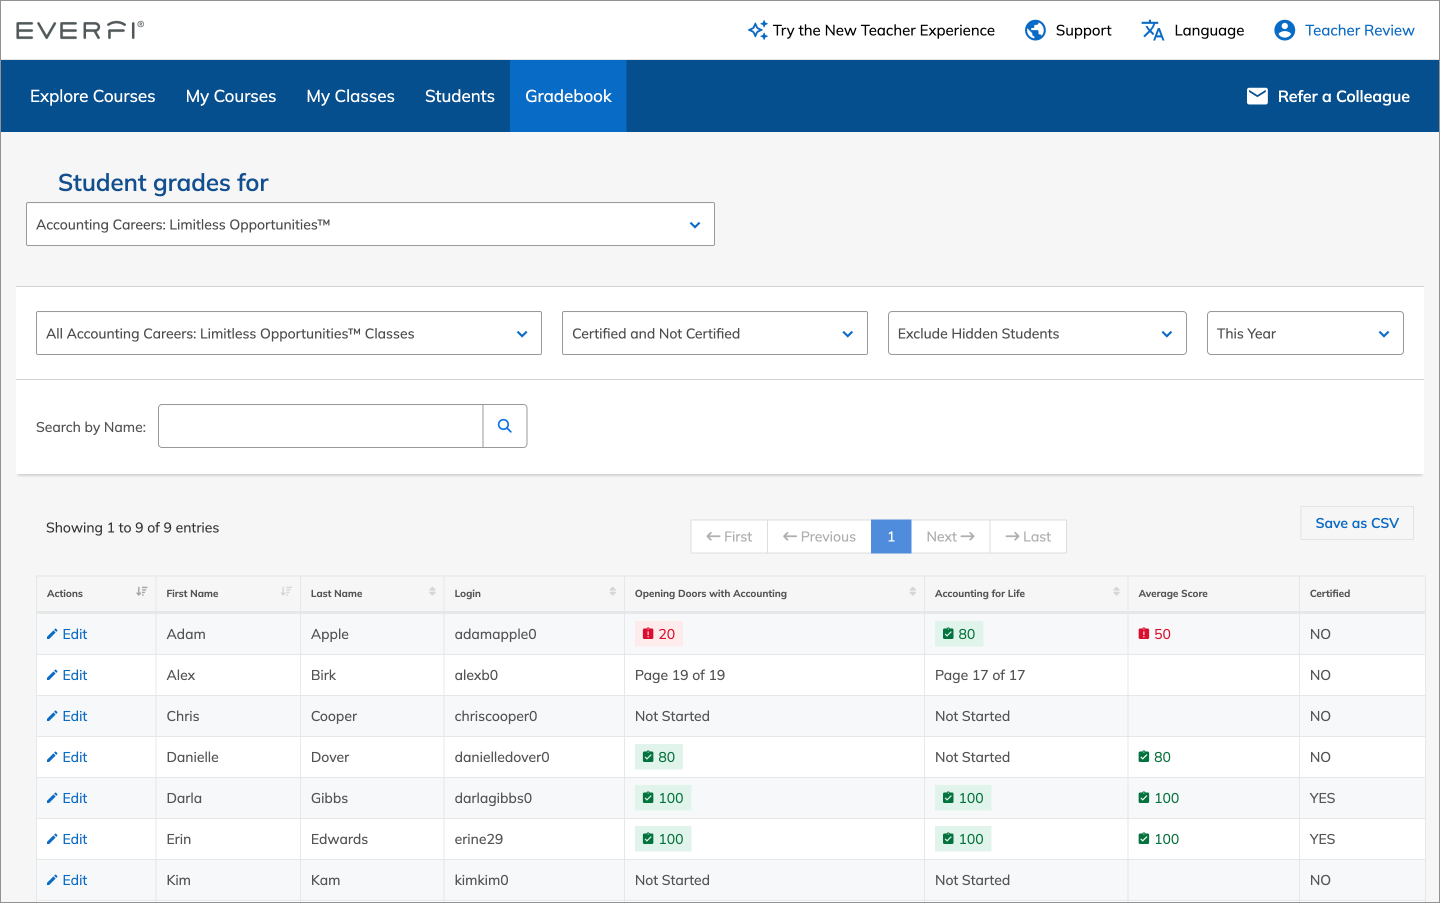Click Previous pagination button
Viewport: 1440px width, 903px height.
coord(819,536)
